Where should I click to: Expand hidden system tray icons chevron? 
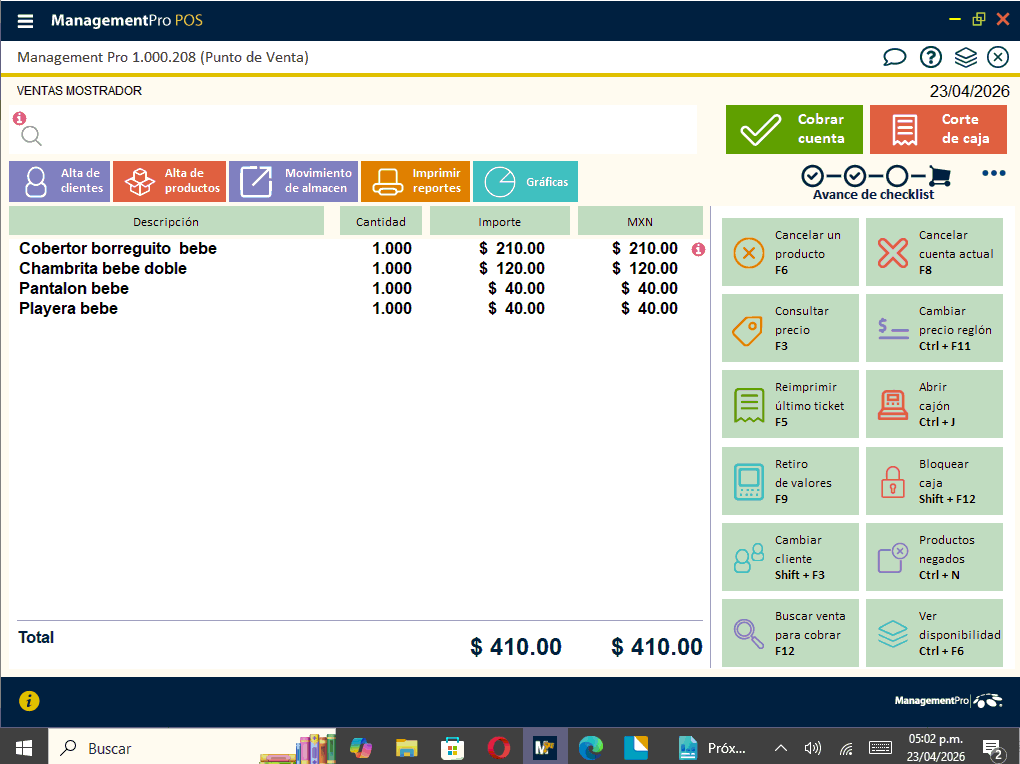[x=781, y=748]
